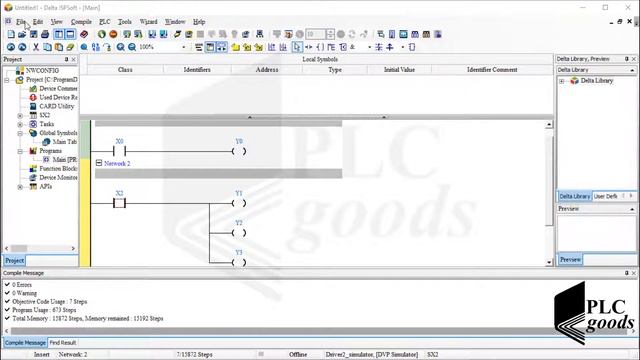Select Function Blocks tree item
The image size is (640, 360).
click(x=58, y=169)
